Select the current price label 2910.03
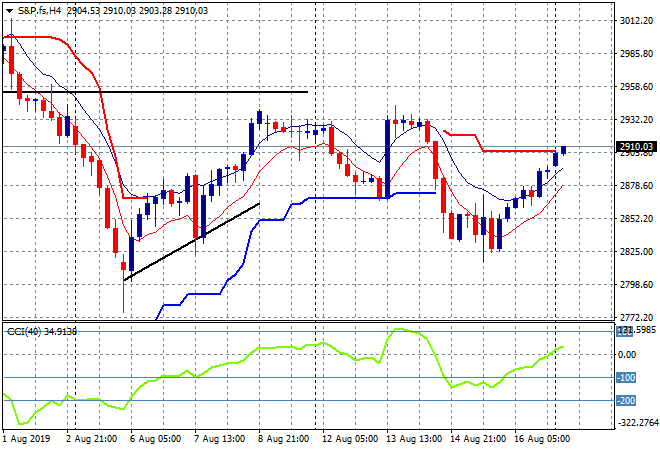The width and height of the screenshot is (660, 450). point(636,146)
